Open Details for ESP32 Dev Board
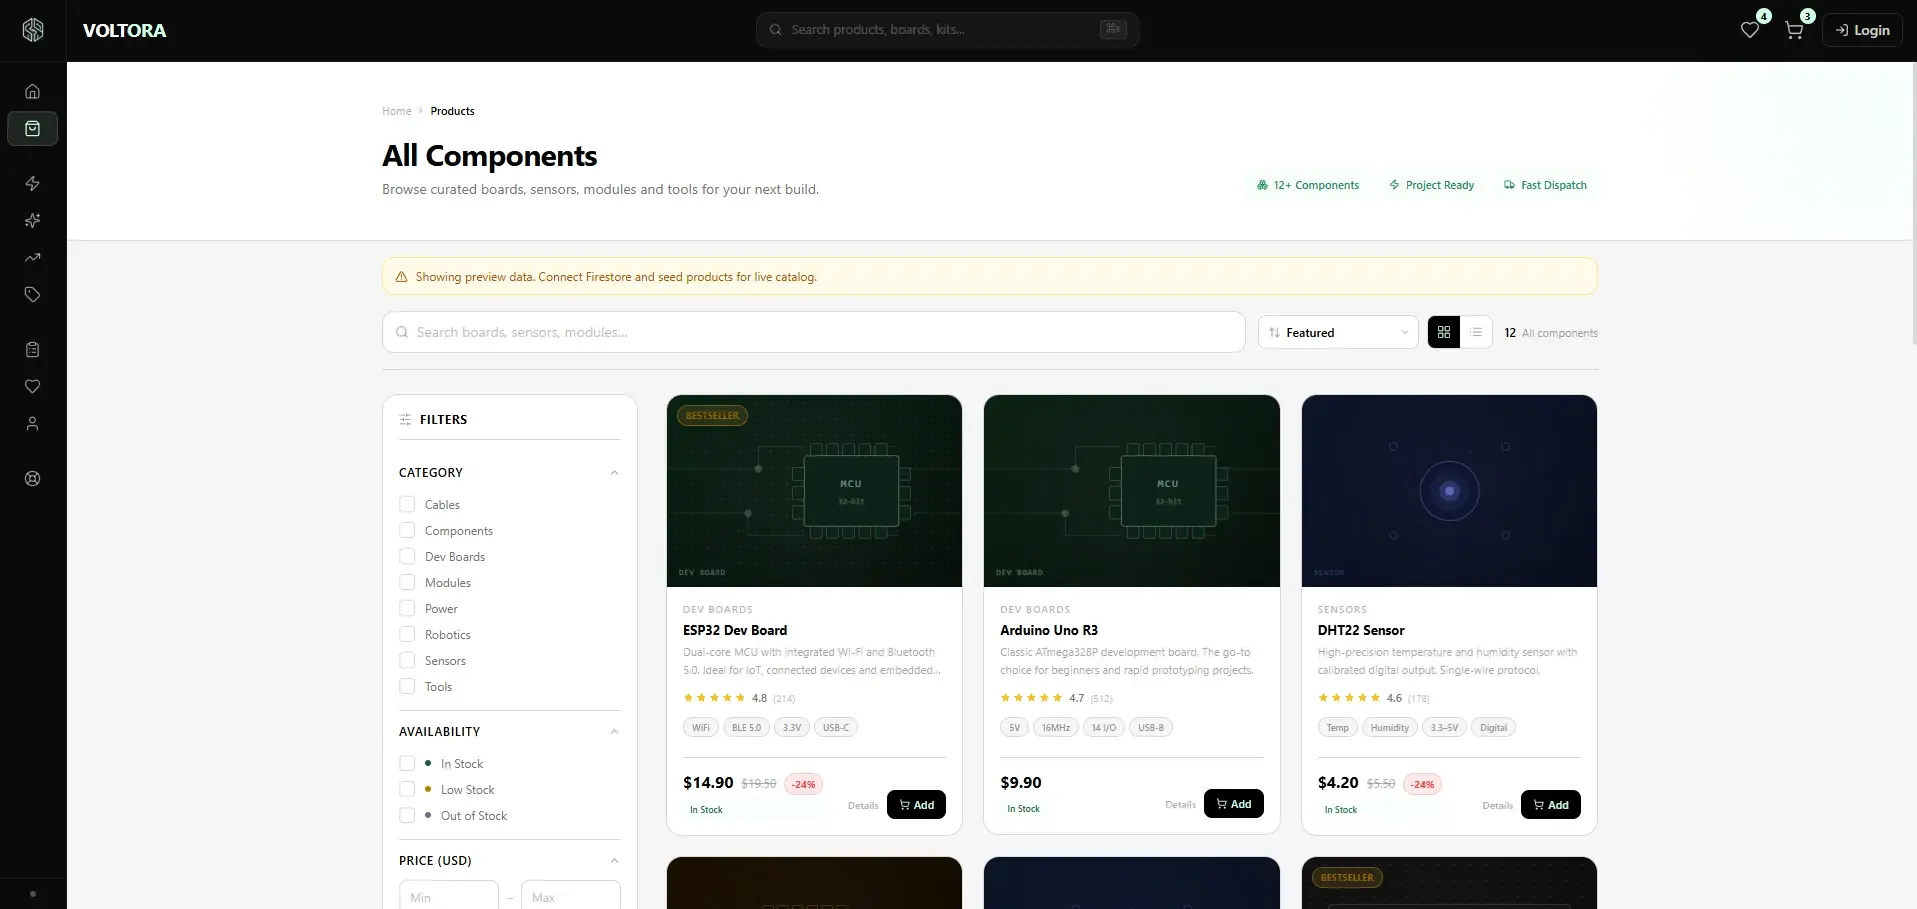Screen dimensions: 1917x909 (x=863, y=805)
